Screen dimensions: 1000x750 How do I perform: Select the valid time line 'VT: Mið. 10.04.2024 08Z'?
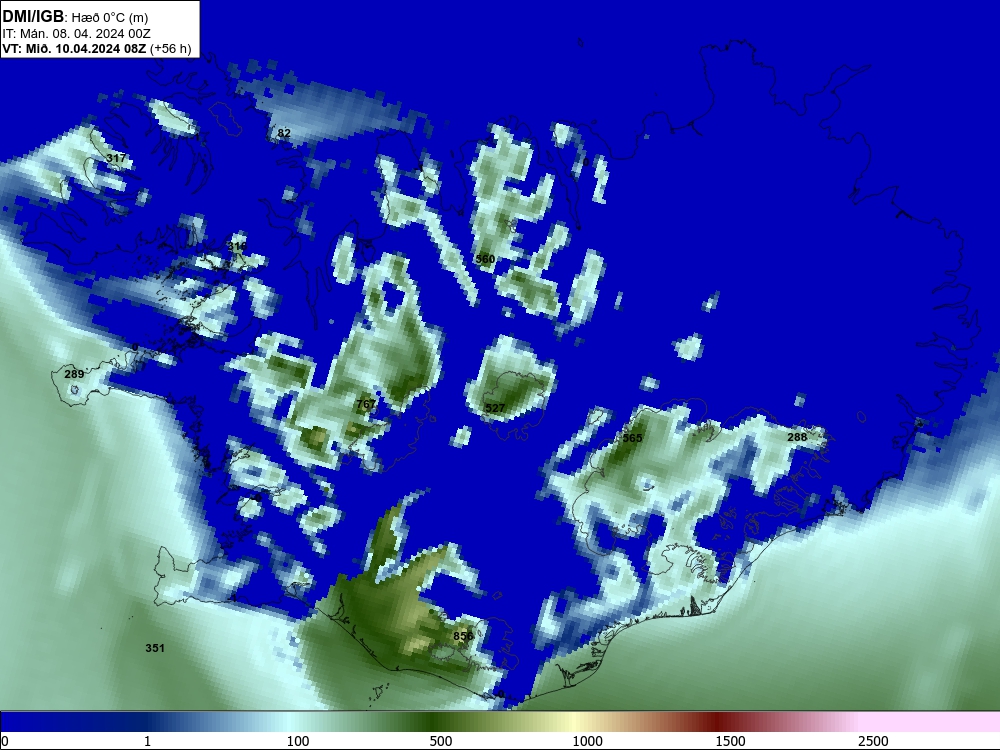(x=74, y=48)
